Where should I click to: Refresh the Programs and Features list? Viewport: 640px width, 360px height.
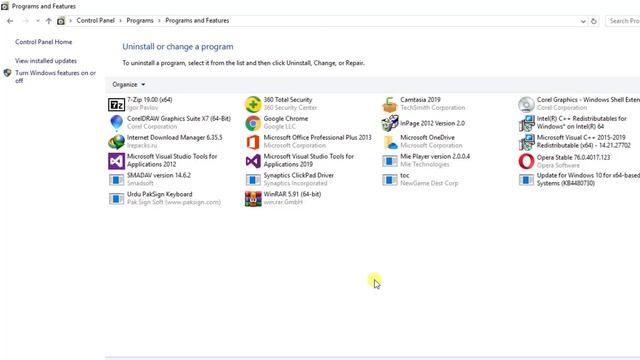(x=594, y=21)
